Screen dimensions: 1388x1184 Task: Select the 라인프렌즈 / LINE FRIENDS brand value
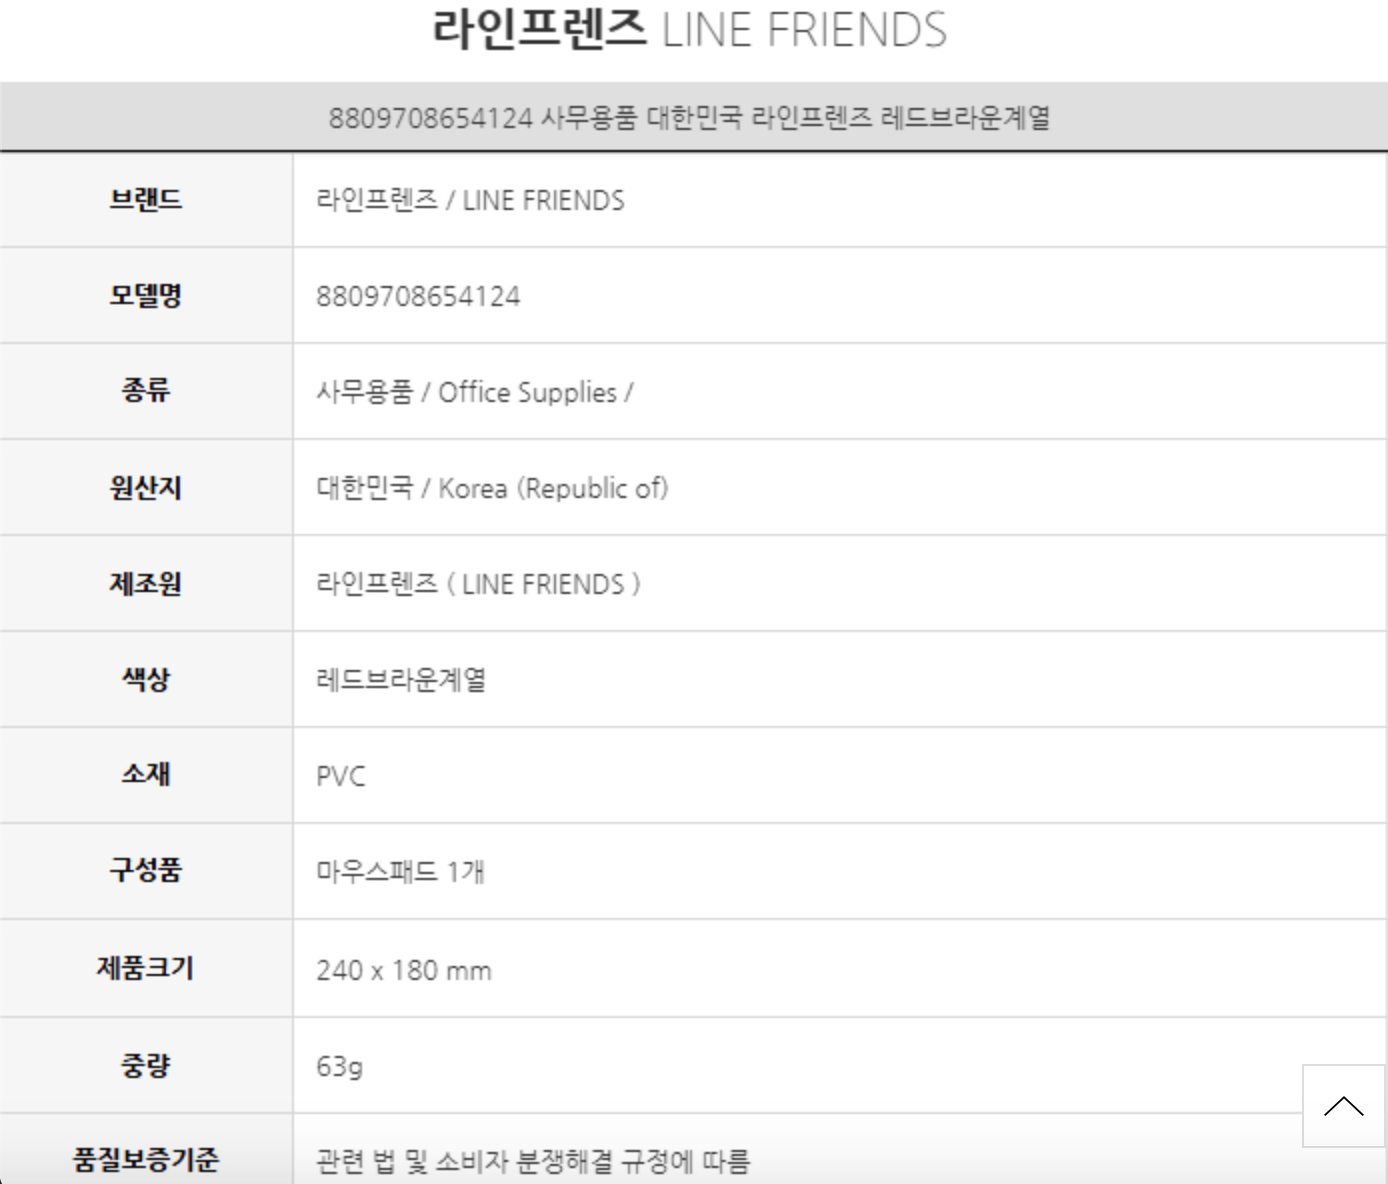coord(470,200)
